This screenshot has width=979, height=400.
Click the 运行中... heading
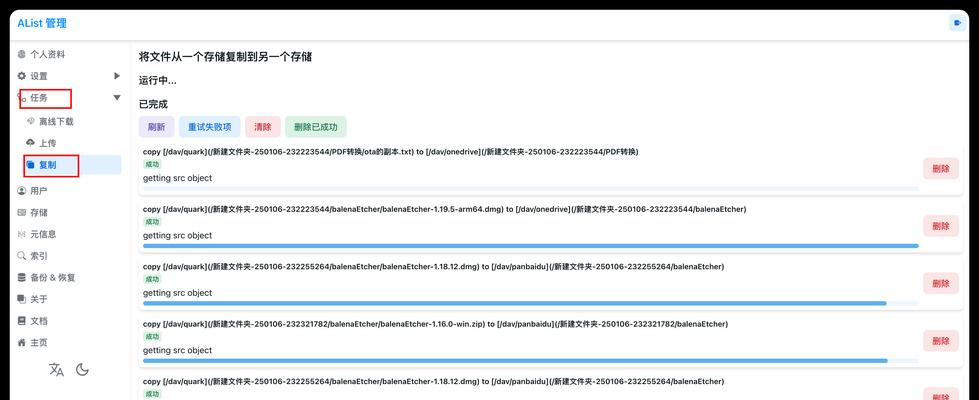[x=157, y=80]
